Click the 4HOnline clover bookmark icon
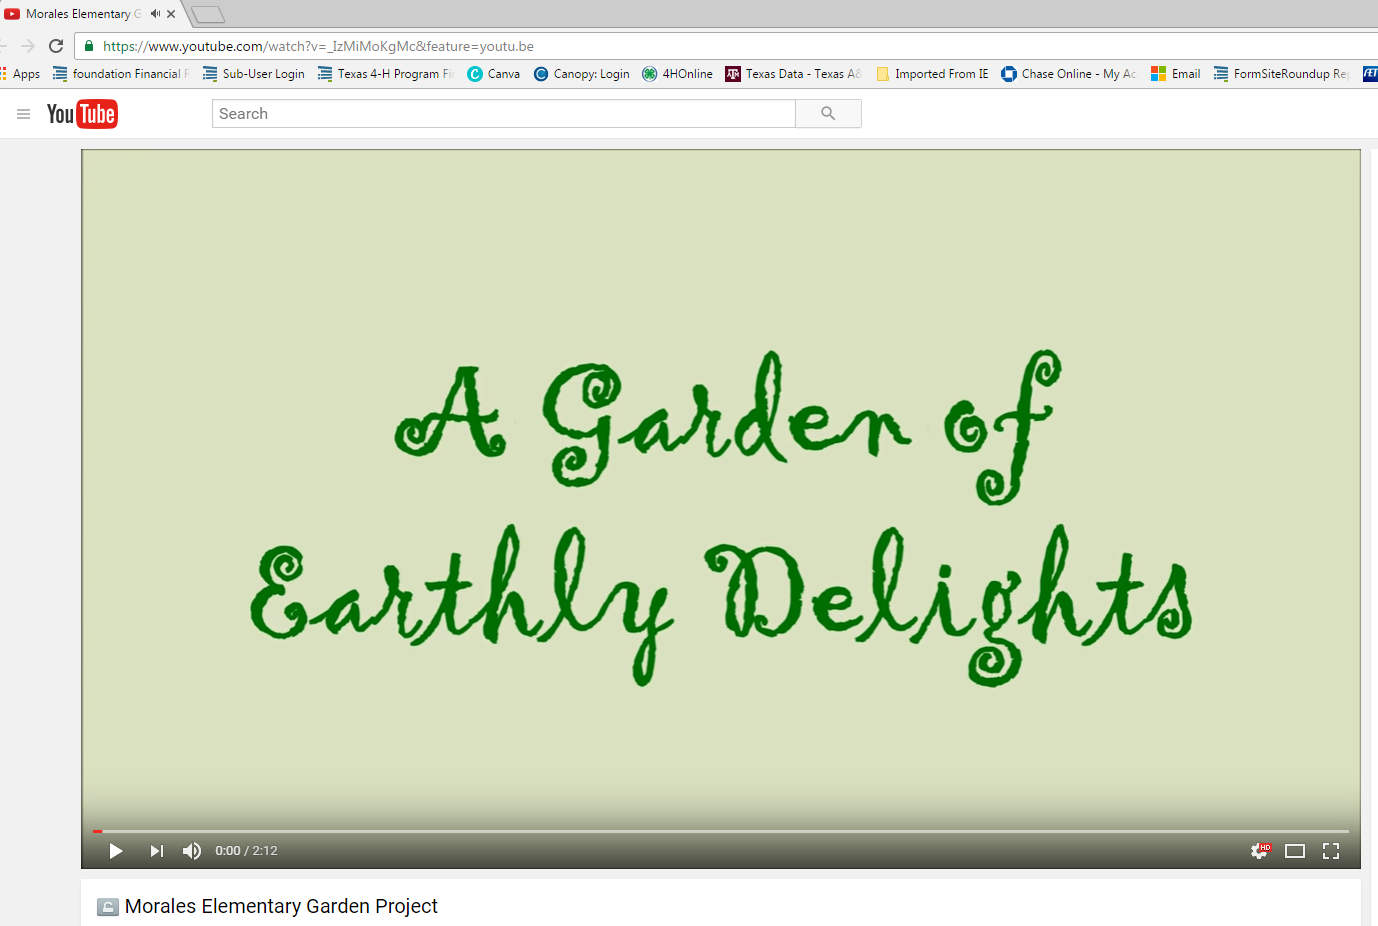Image resolution: width=1378 pixels, height=926 pixels. (650, 73)
